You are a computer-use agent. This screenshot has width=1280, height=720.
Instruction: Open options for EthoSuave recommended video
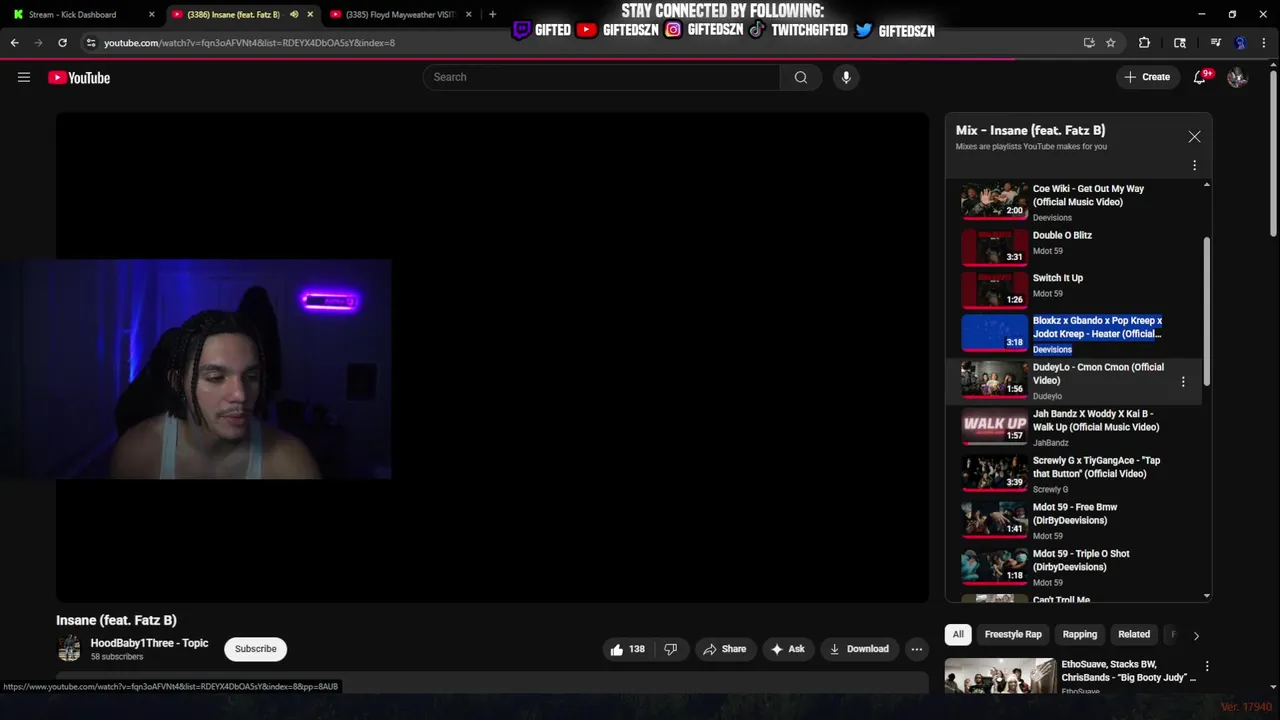tap(1207, 666)
